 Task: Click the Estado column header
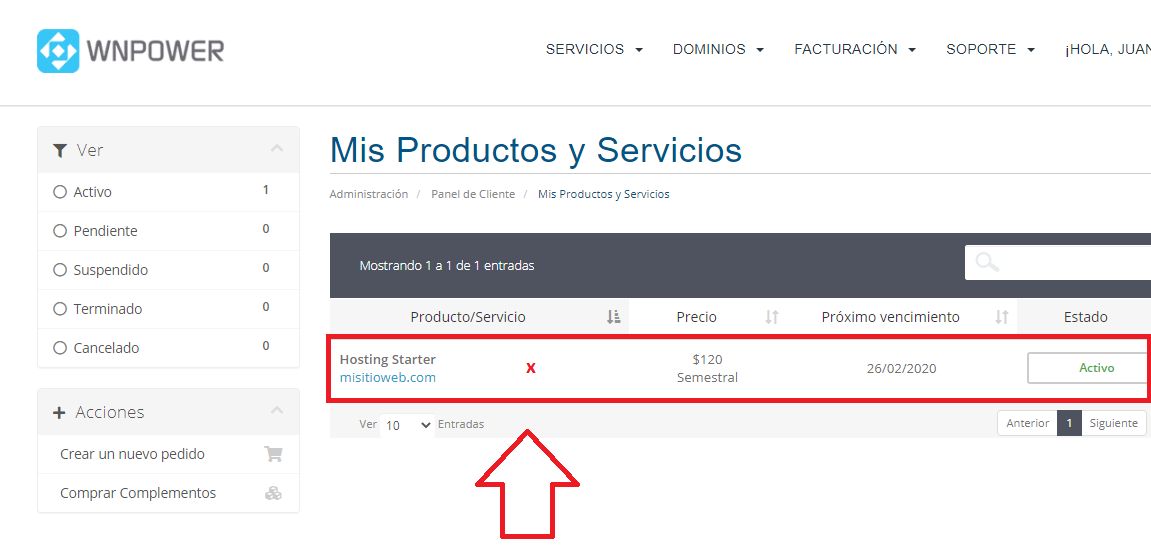(1085, 317)
